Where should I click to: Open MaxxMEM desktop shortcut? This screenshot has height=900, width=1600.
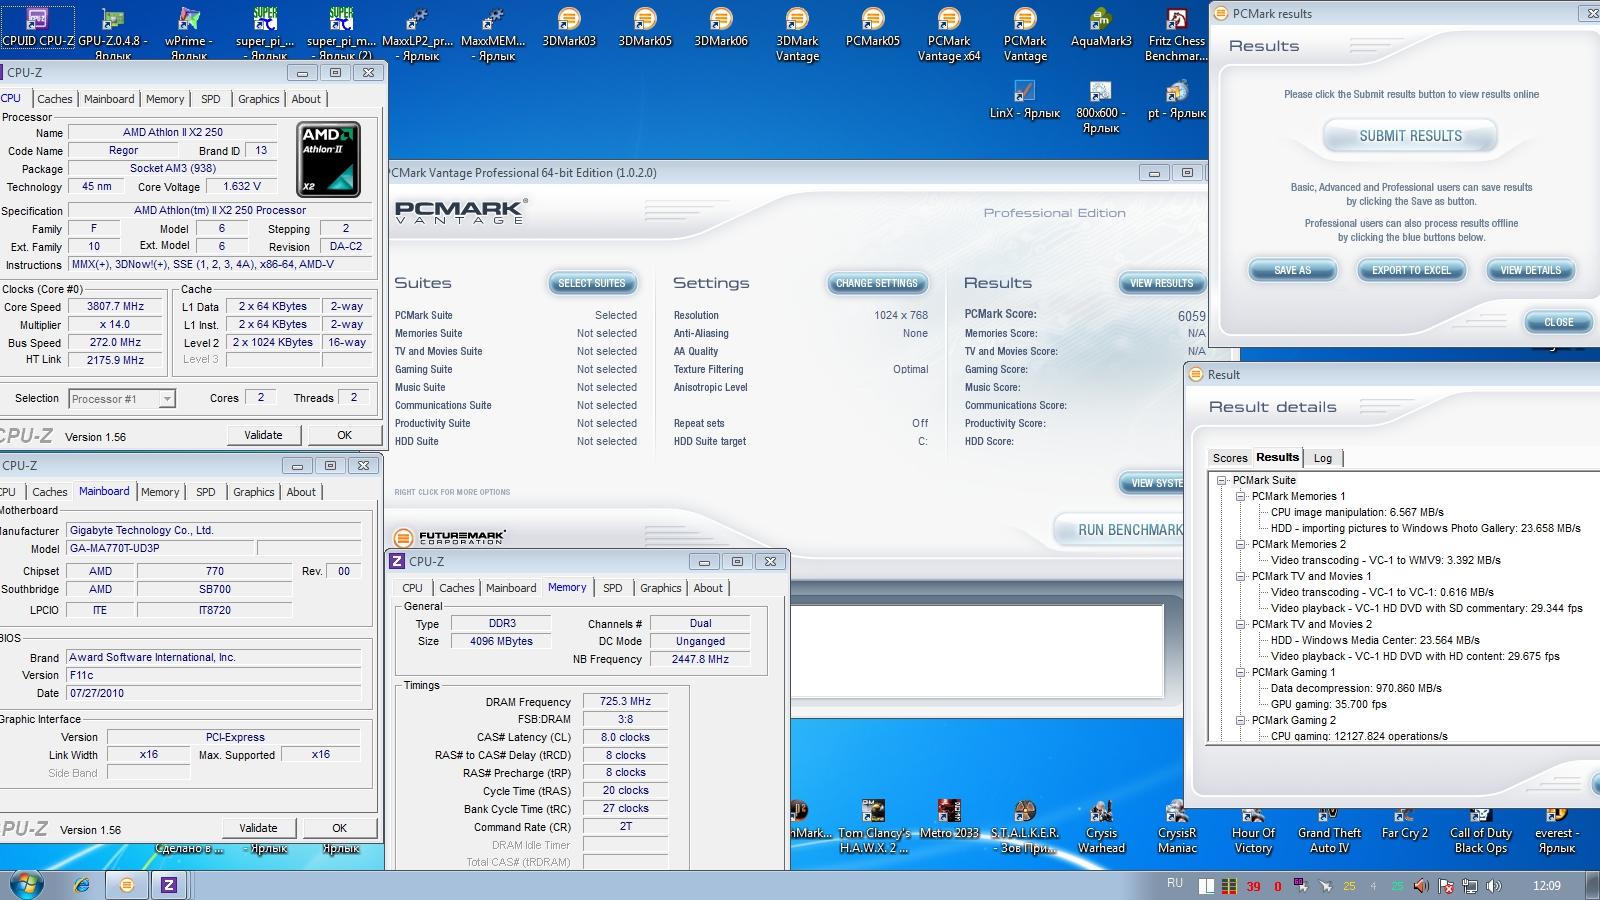pos(493,33)
